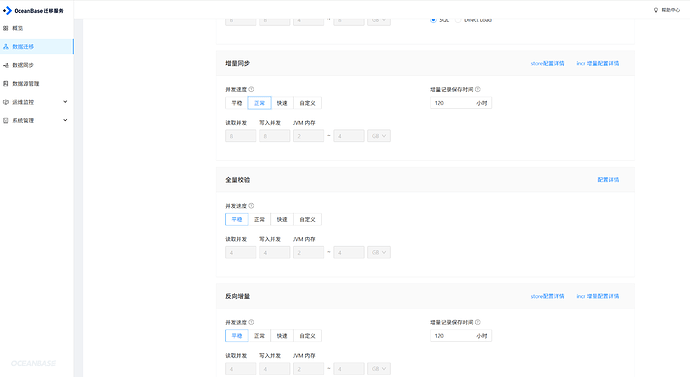Viewport: 690px width, 377px height.
Task: Click help icon next to 增量同步 增量记录保存时间
Action: [x=478, y=89]
